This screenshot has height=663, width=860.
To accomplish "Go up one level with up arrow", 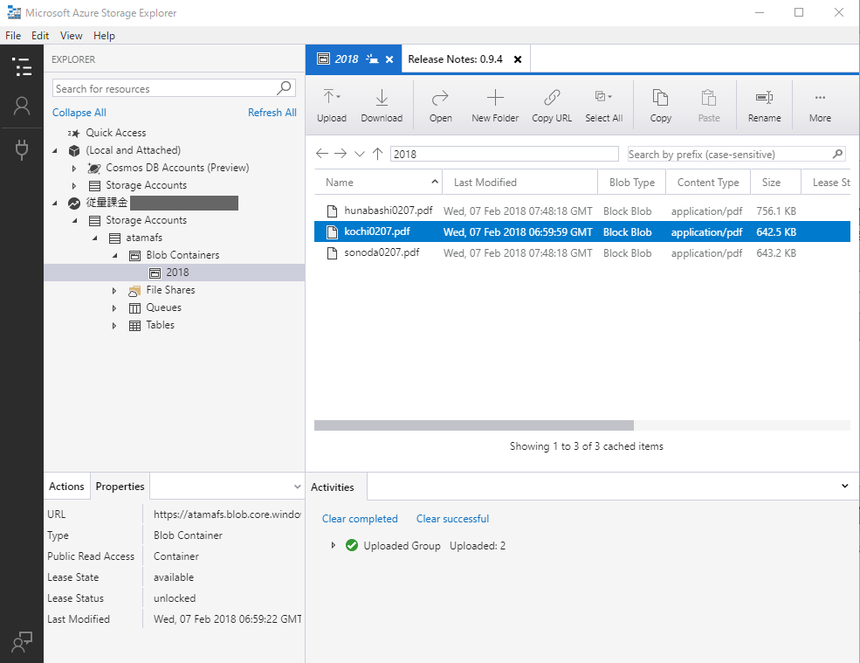I will coord(377,154).
